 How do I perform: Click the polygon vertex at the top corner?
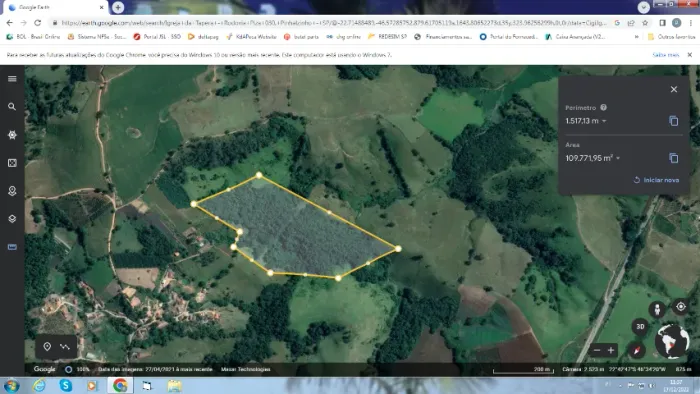pos(259,175)
